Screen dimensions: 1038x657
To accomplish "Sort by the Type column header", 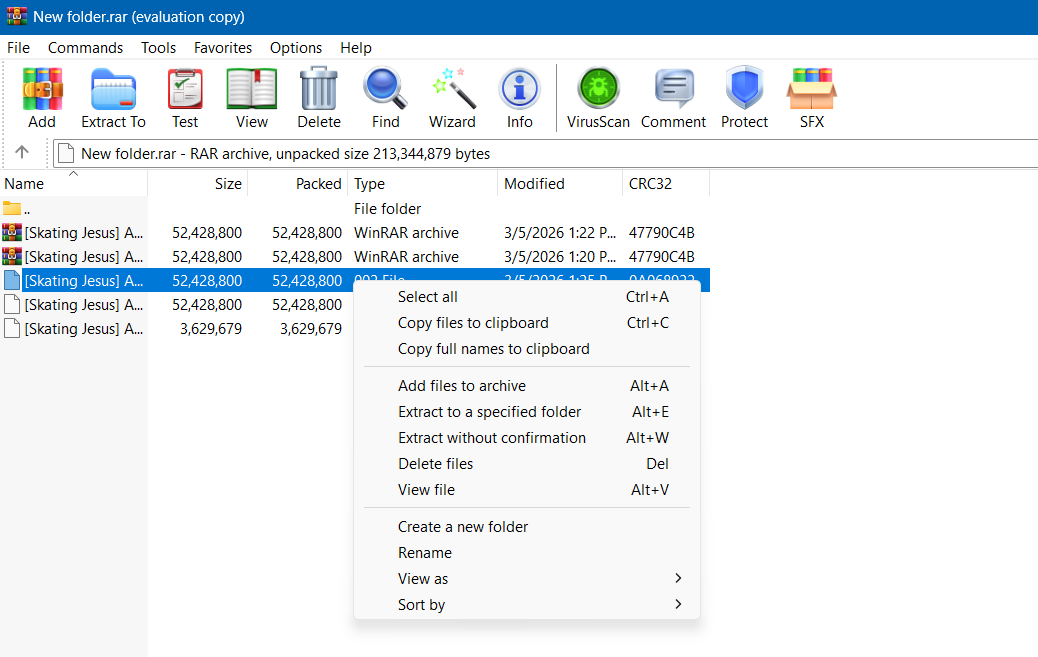I will tap(422, 183).
